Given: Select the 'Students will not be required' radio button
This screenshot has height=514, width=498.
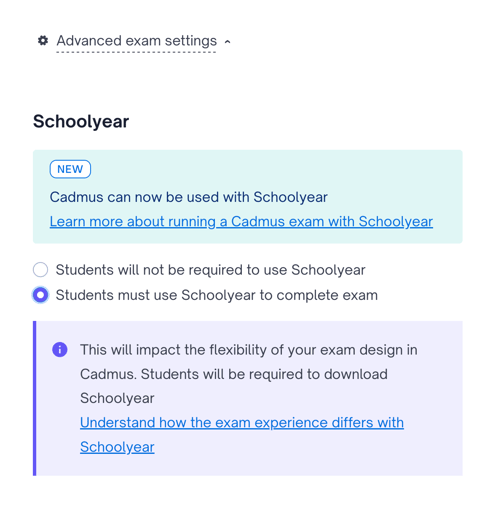Looking at the screenshot, I should [x=40, y=270].
